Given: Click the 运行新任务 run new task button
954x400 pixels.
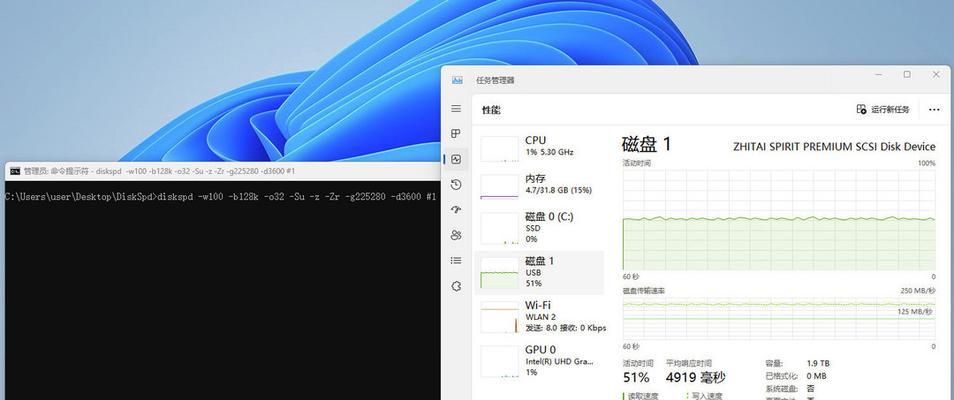Looking at the screenshot, I should pyautogui.click(x=883, y=110).
